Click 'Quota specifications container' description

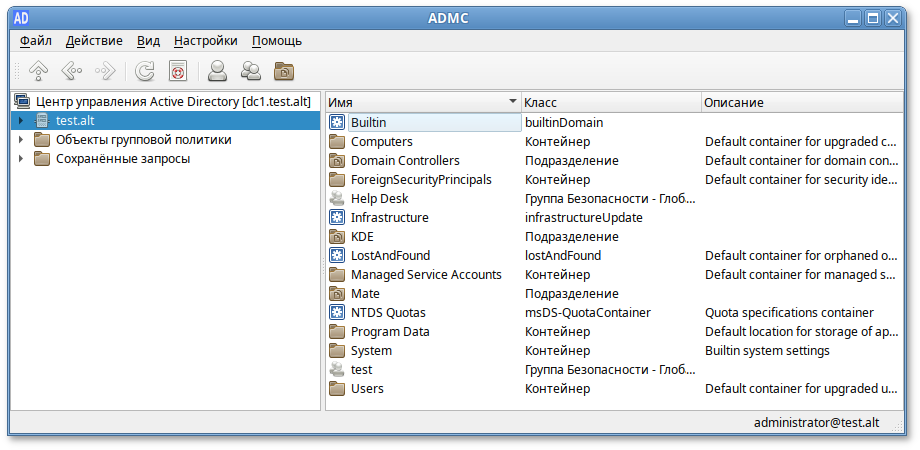[x=789, y=312]
